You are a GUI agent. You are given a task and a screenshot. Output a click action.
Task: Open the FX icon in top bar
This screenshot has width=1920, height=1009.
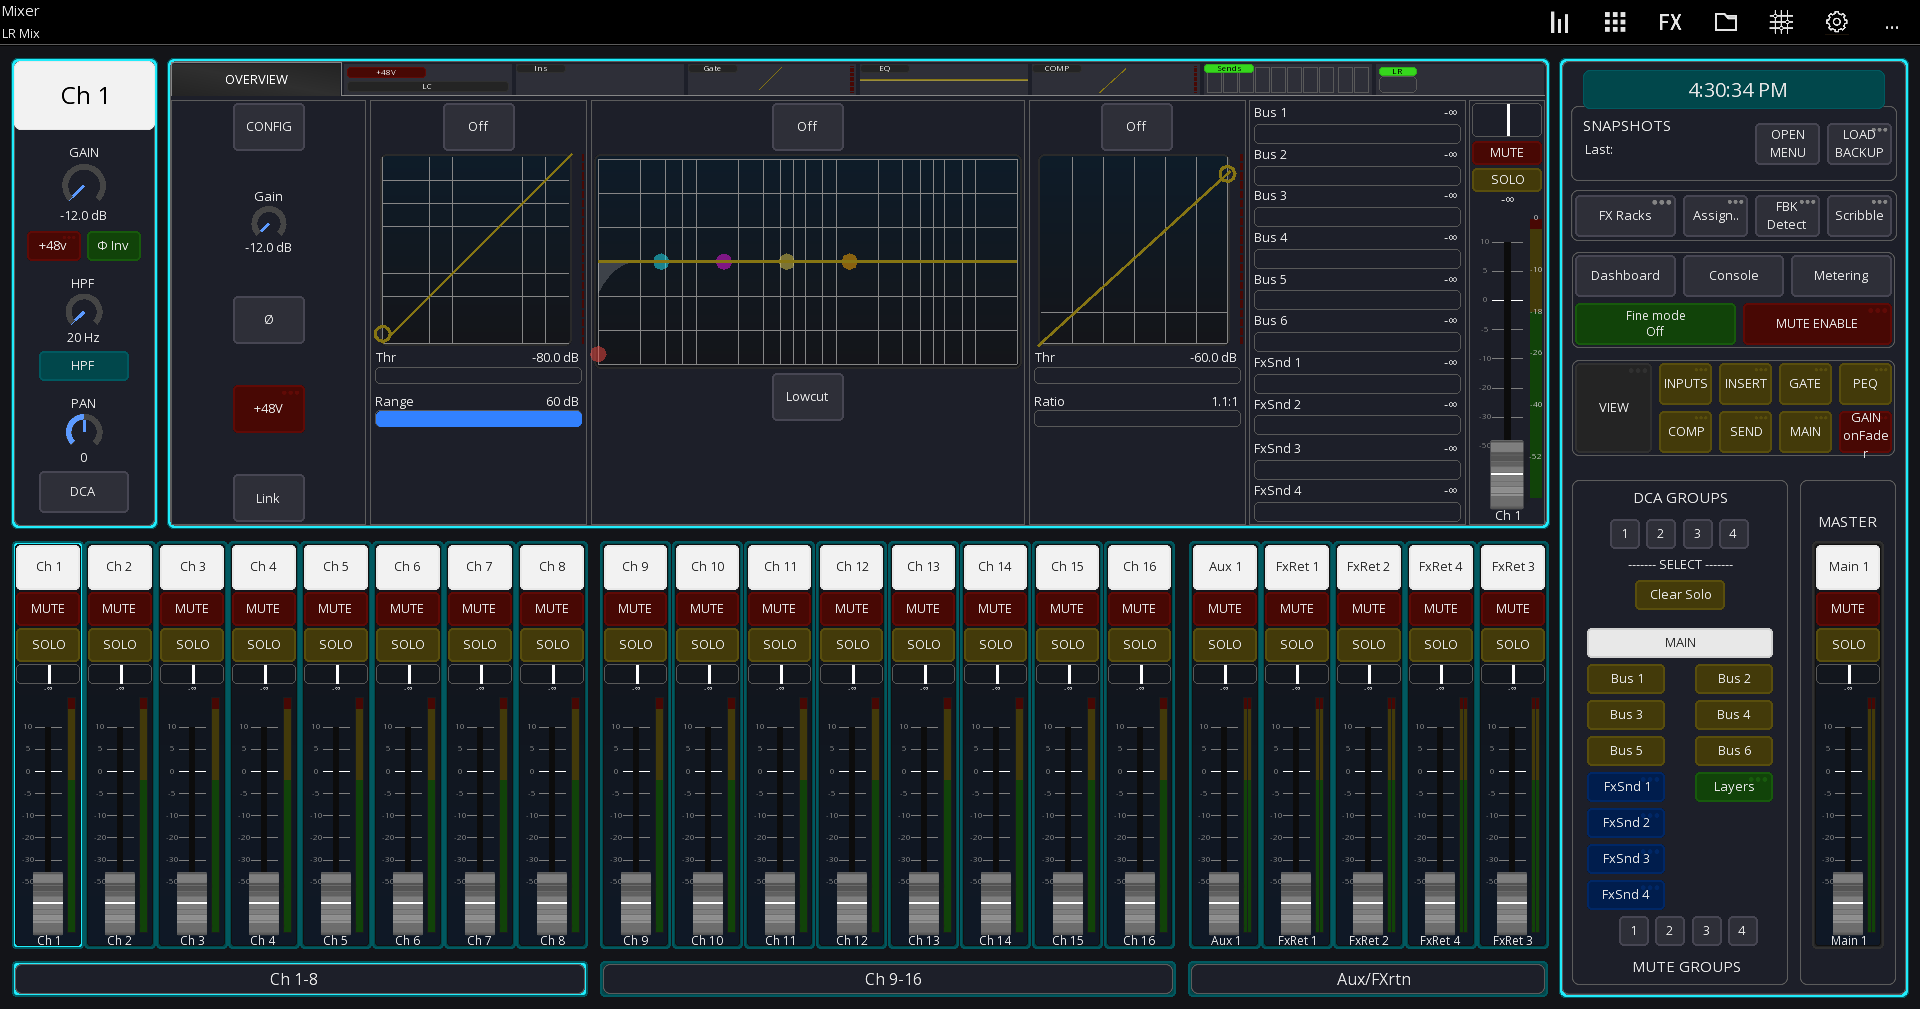1669,22
